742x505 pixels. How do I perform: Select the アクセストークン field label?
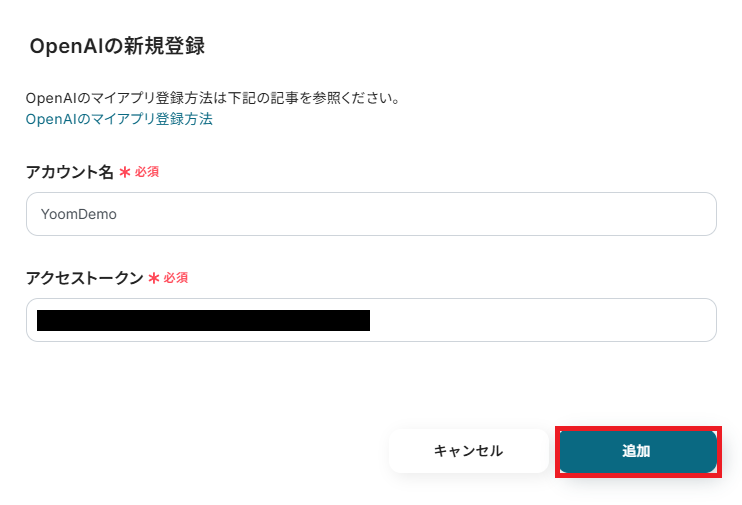[85, 278]
